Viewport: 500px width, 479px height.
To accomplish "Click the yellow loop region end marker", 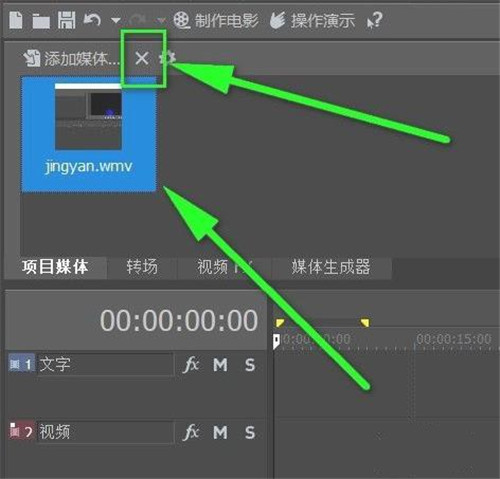I will (x=365, y=322).
